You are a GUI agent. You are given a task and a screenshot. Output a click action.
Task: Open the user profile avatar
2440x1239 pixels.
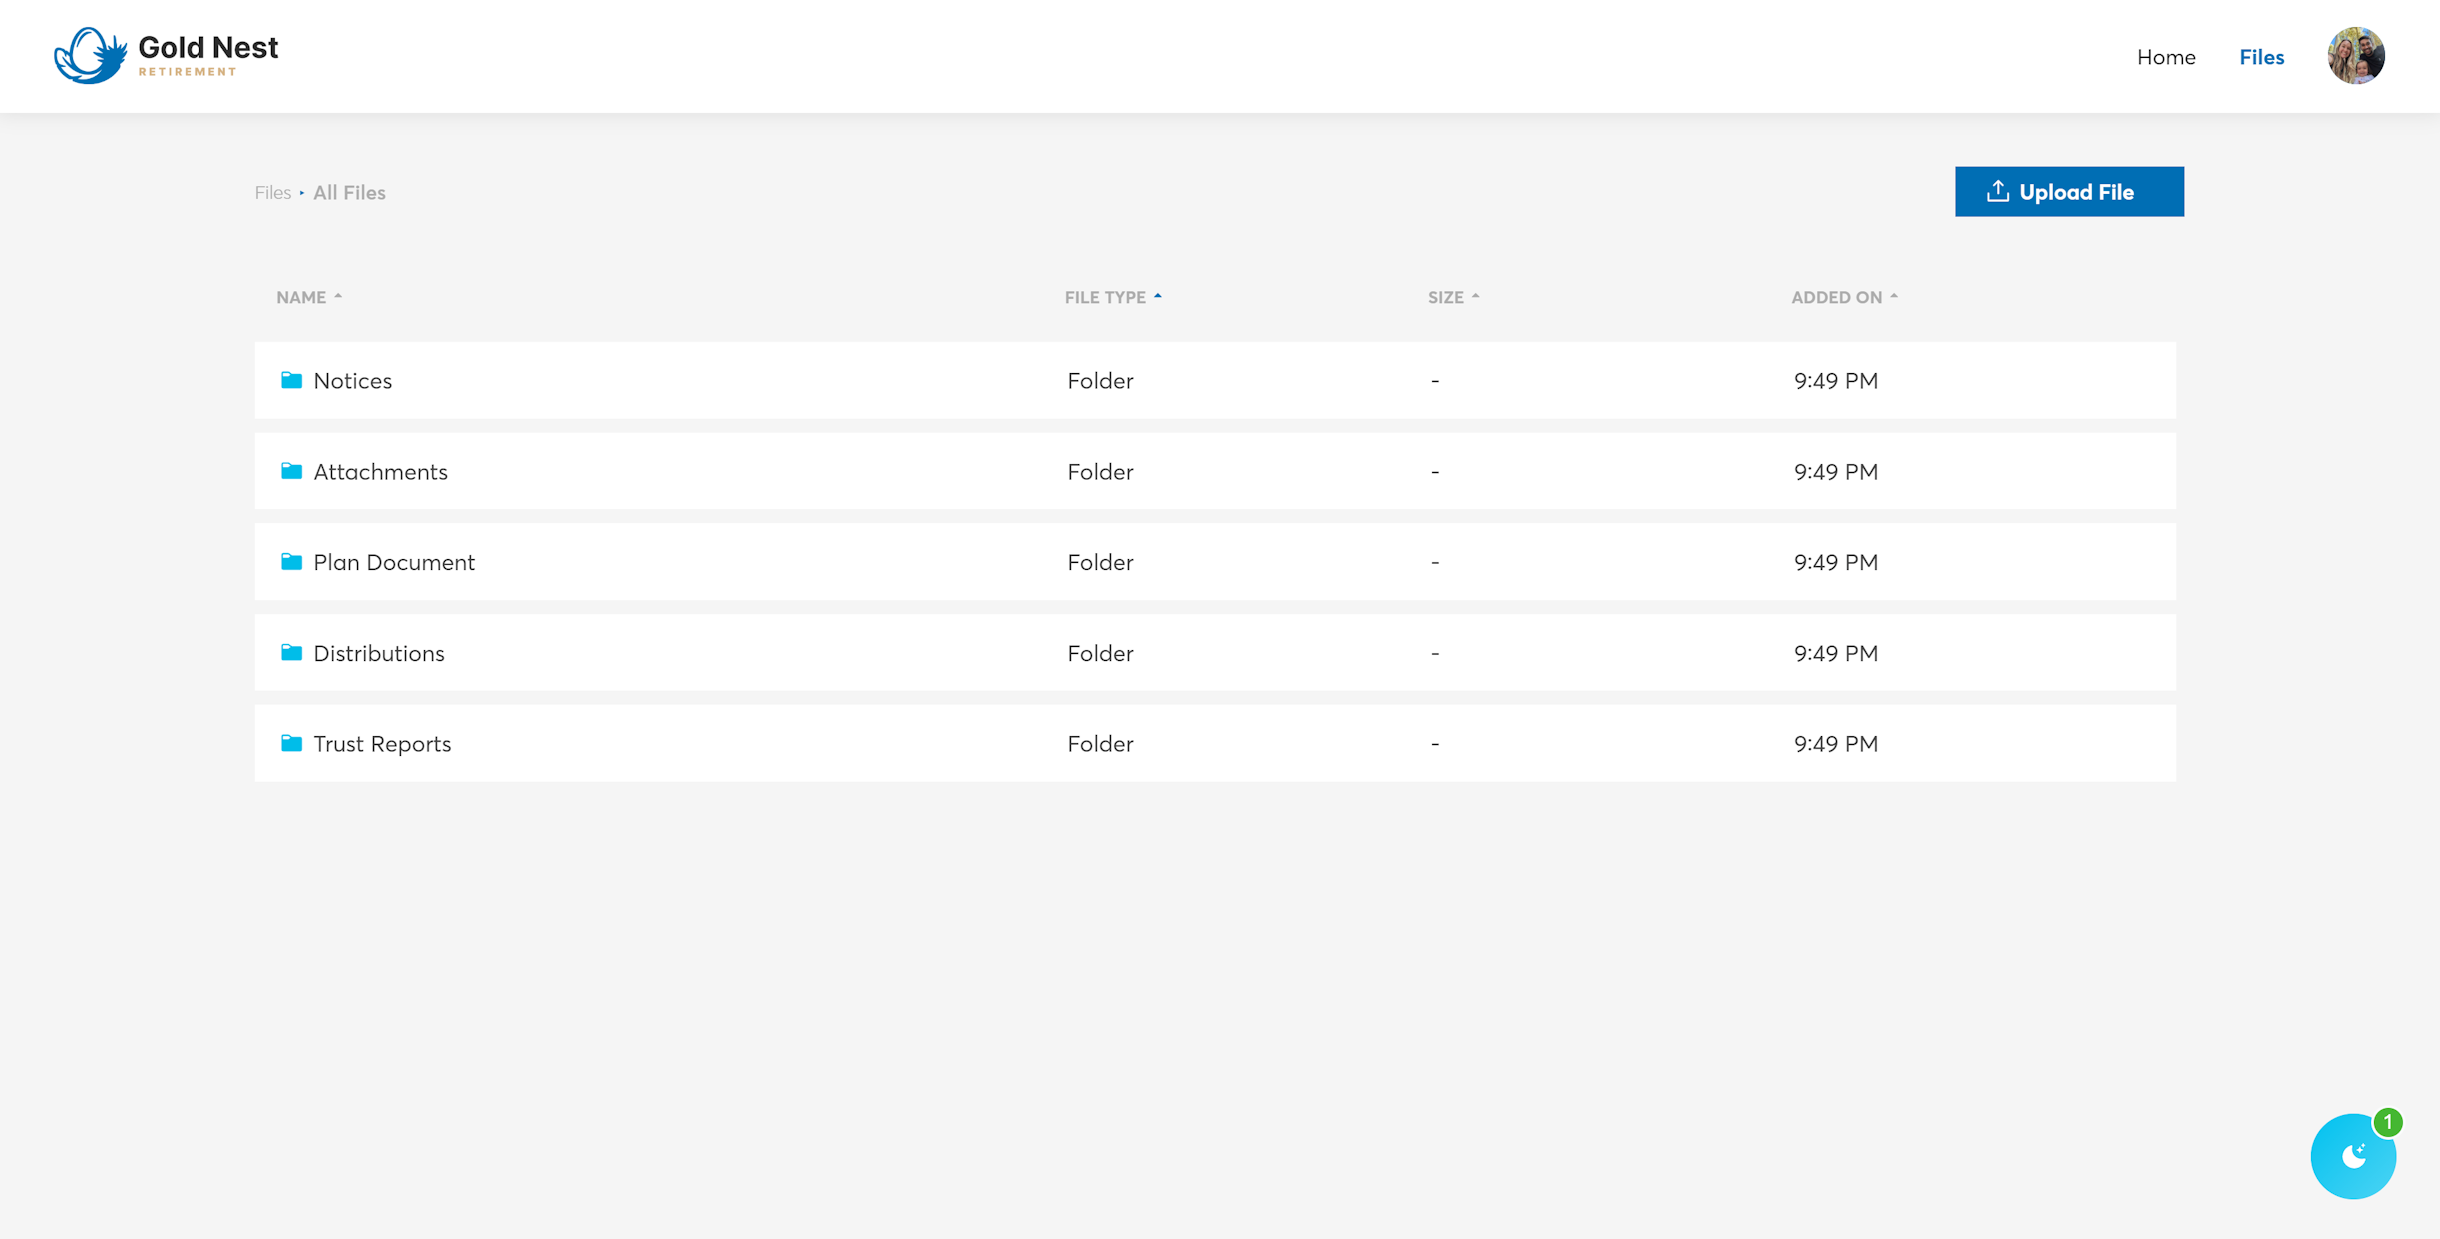[2356, 56]
